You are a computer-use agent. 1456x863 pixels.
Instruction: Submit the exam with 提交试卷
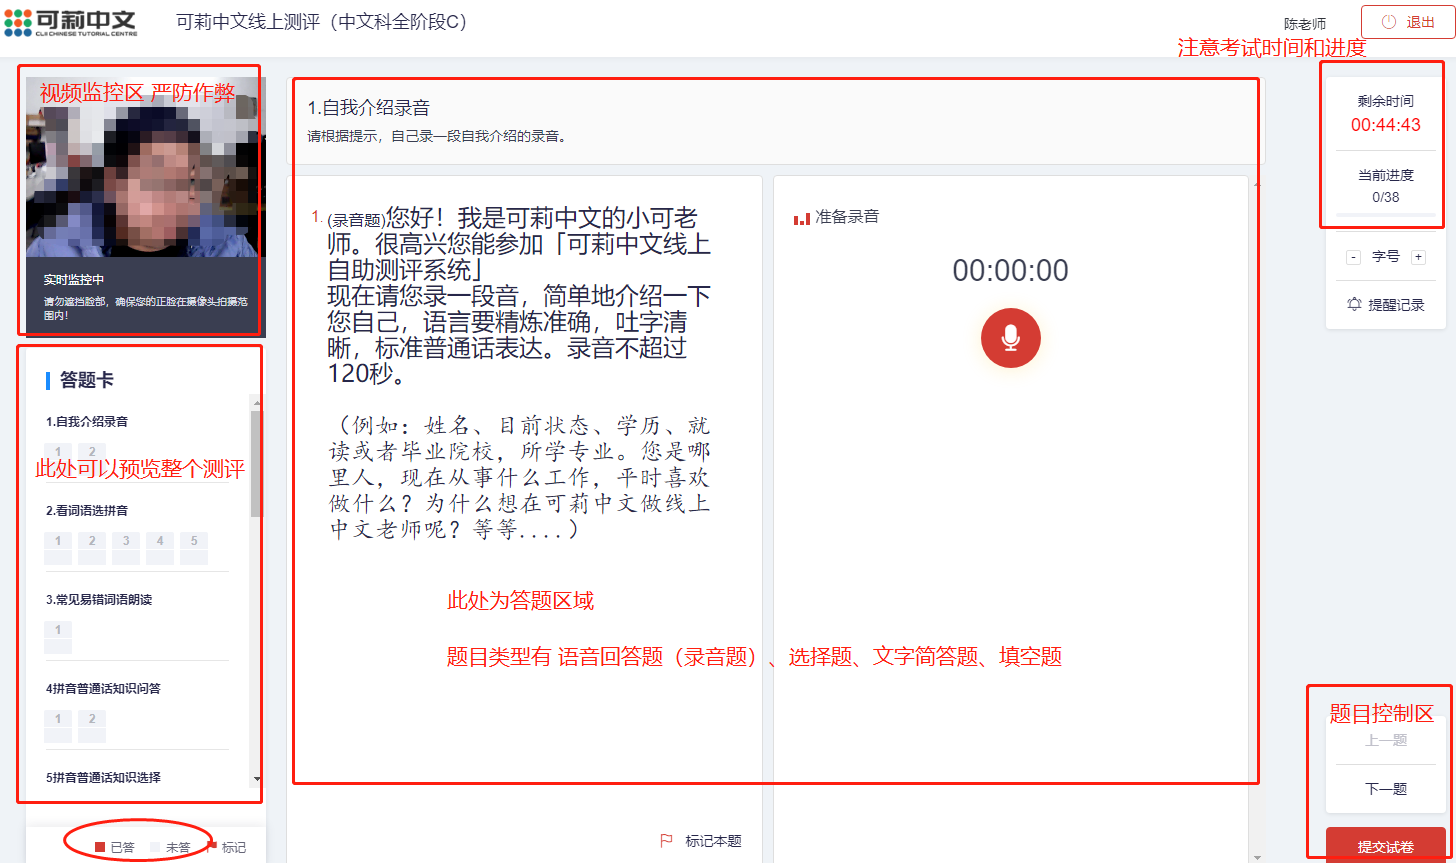1385,846
